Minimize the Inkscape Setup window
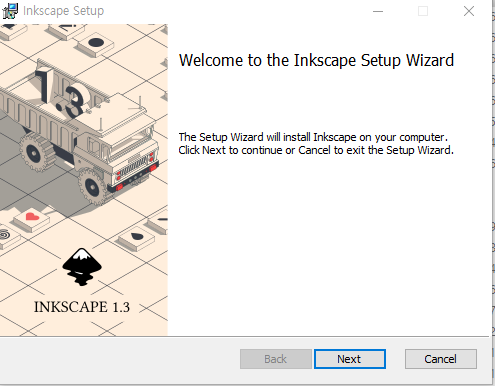The height and width of the screenshot is (386, 495). (378, 11)
